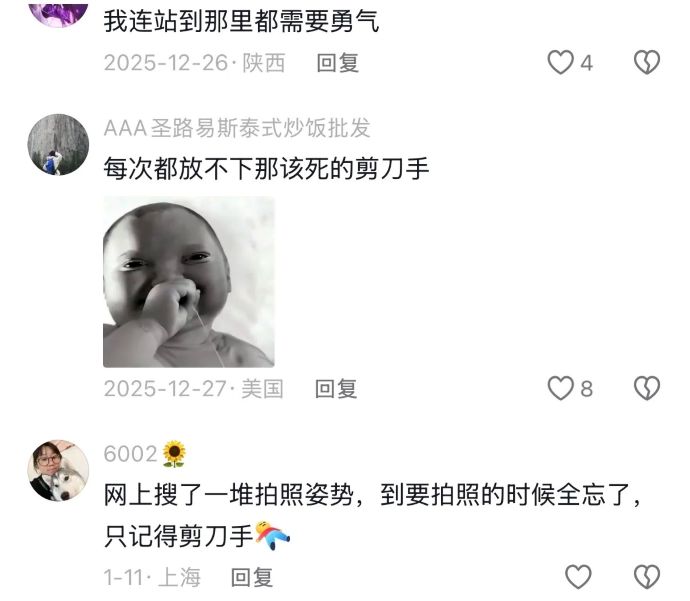This screenshot has height=601, width=690.
Task: Reply to the 1-11 上海 comment
Action: pyautogui.click(x=252, y=577)
